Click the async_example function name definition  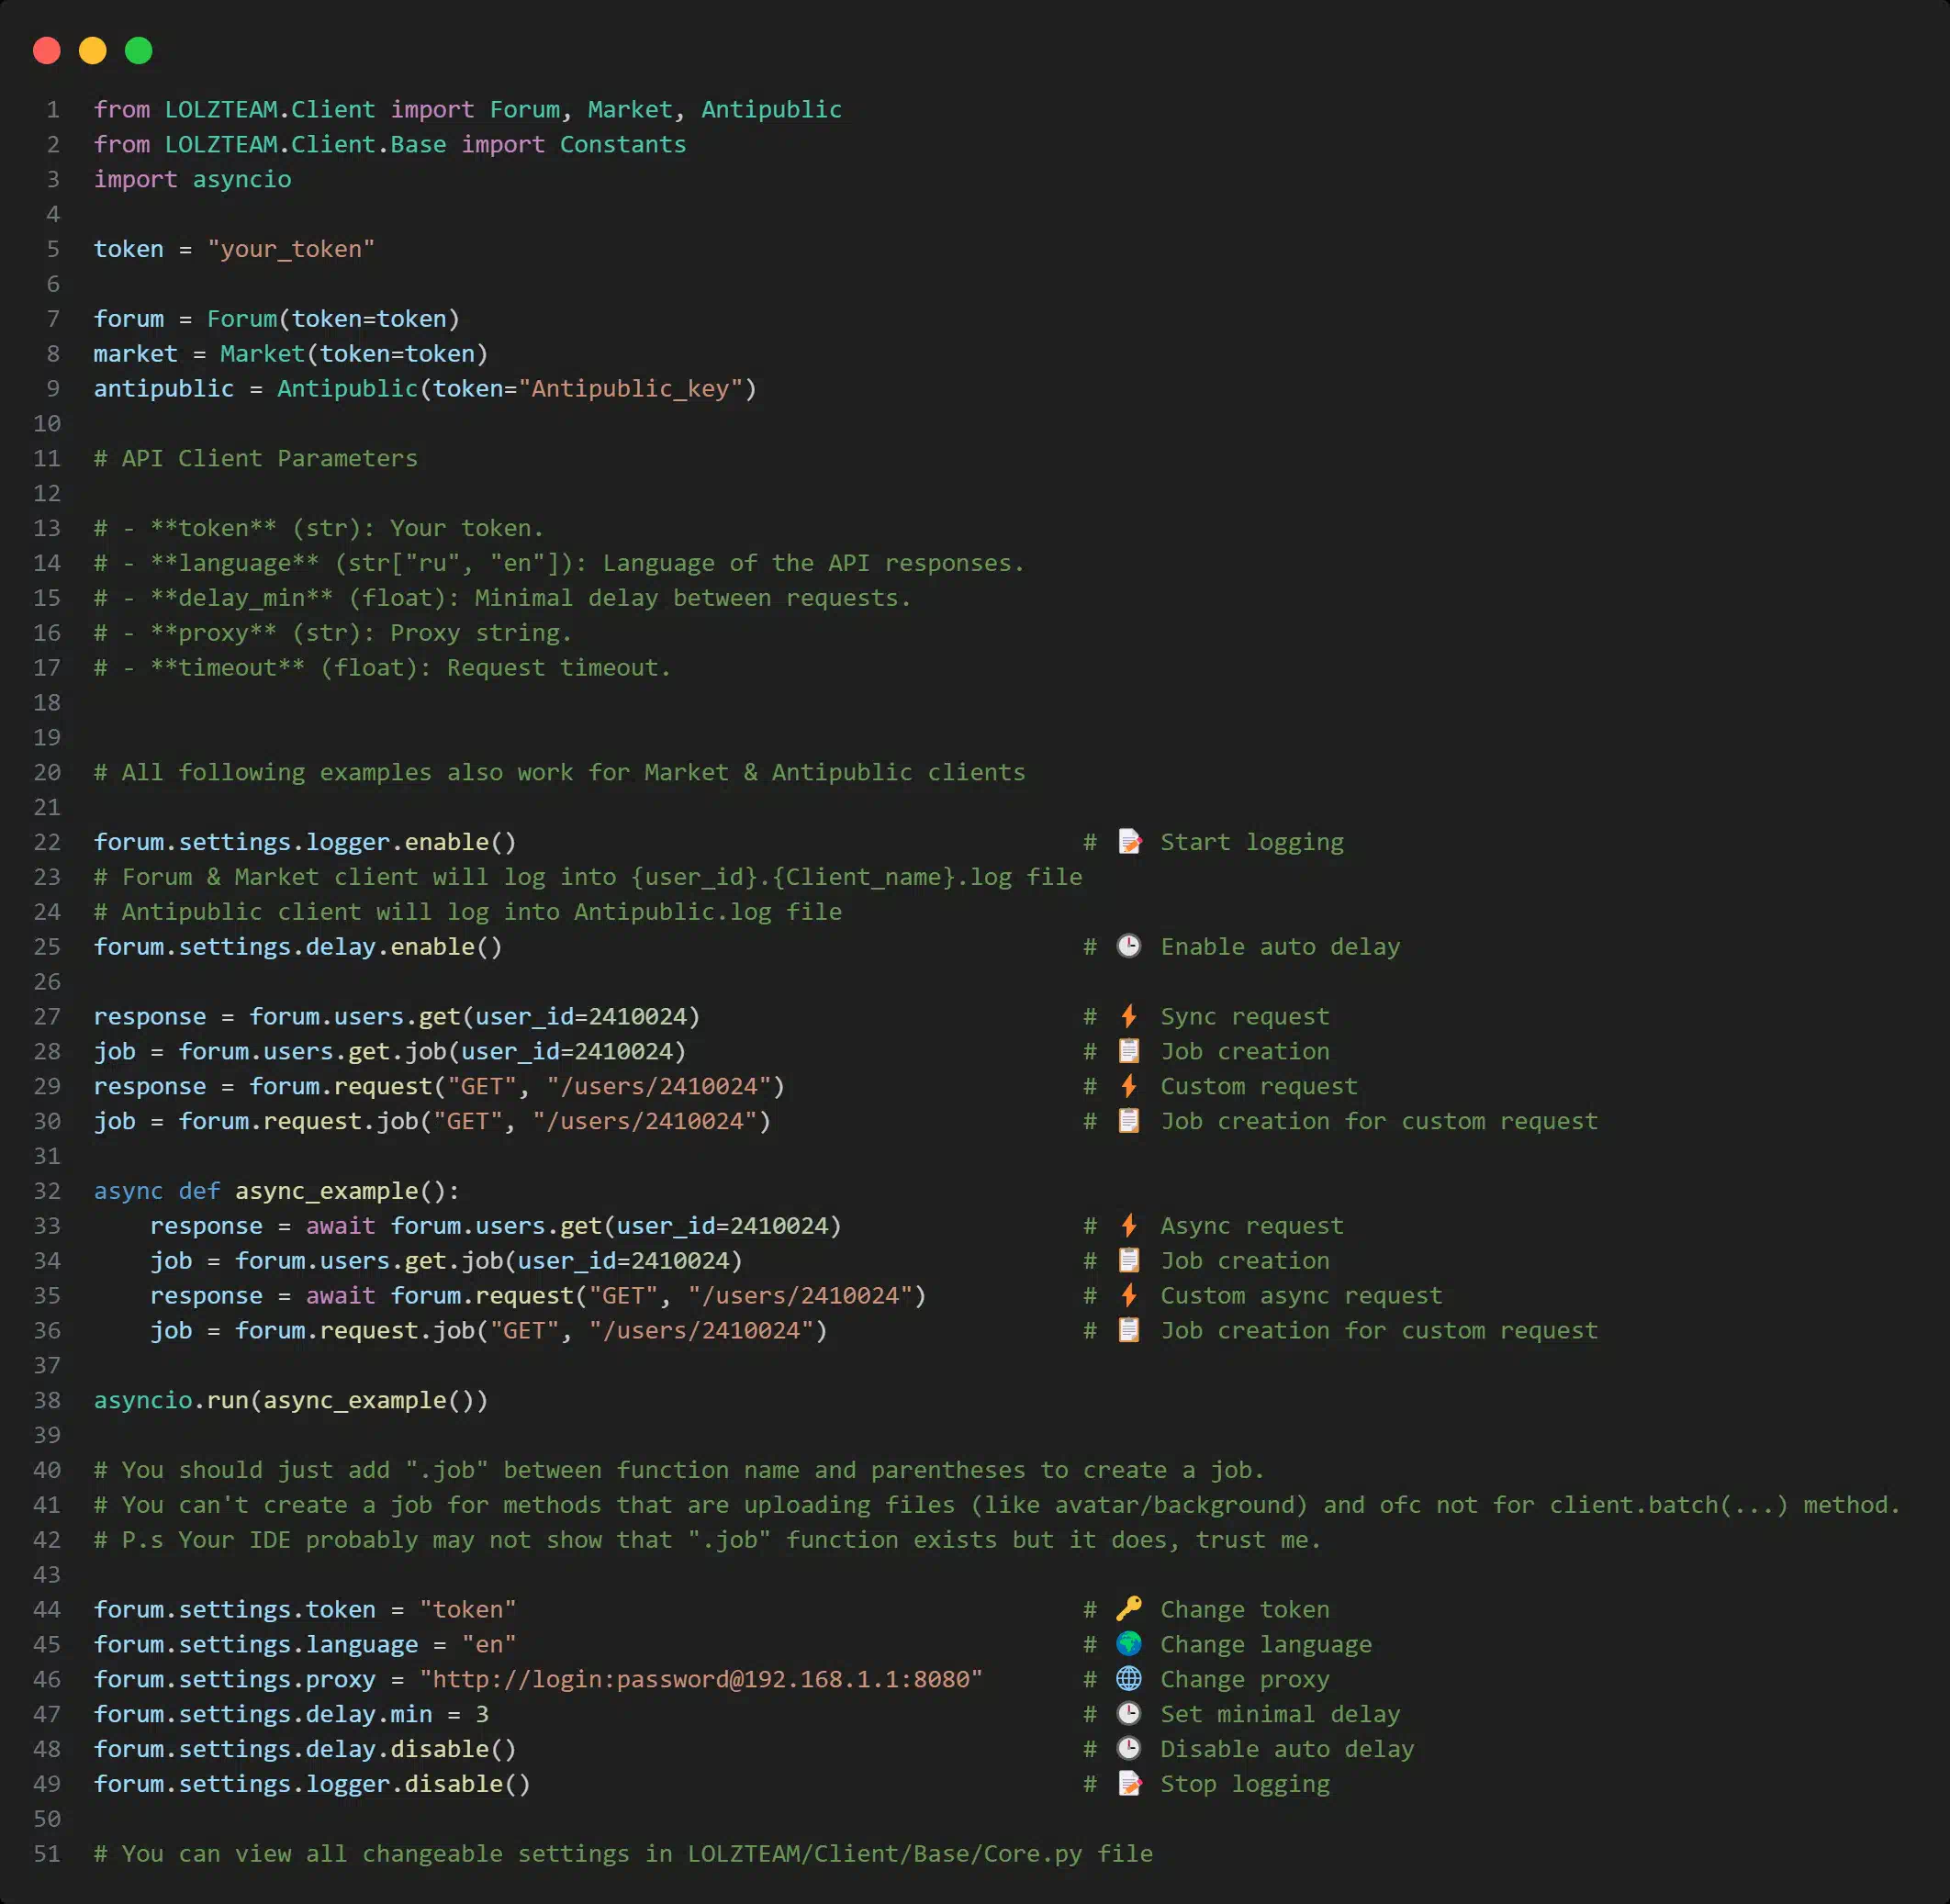pyautogui.click(x=326, y=1191)
